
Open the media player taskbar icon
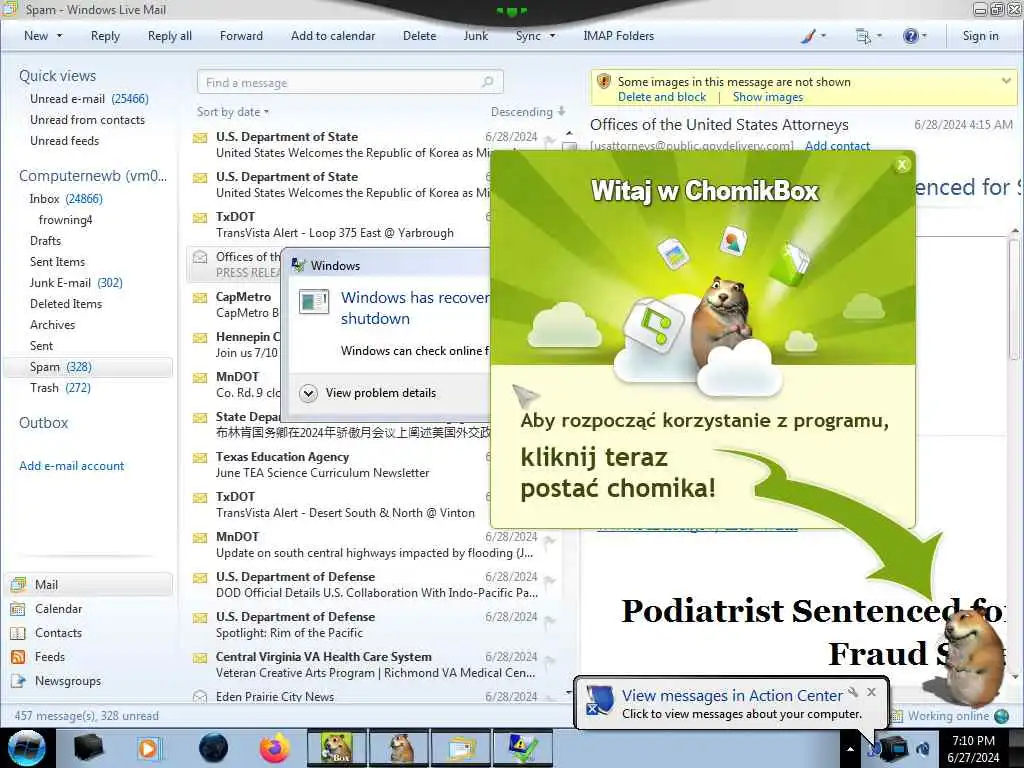[149, 748]
